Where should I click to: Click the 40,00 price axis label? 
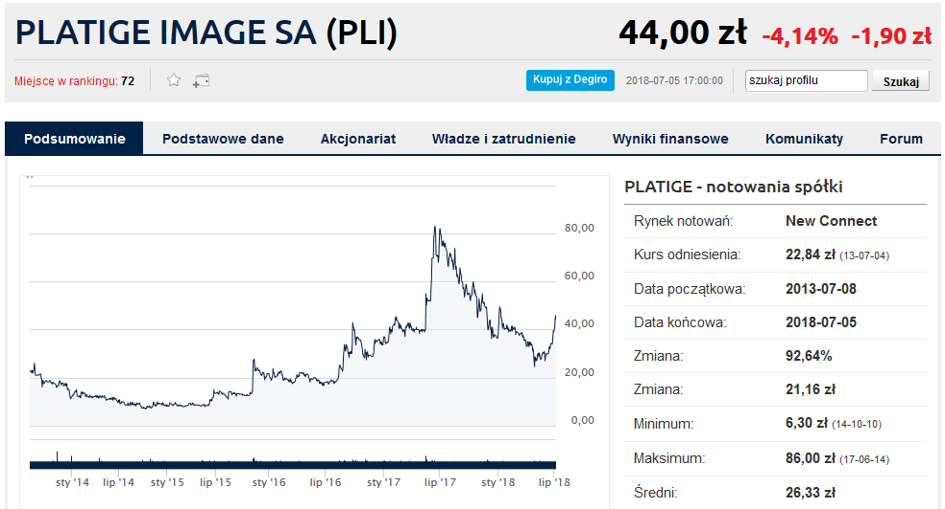pyautogui.click(x=579, y=323)
